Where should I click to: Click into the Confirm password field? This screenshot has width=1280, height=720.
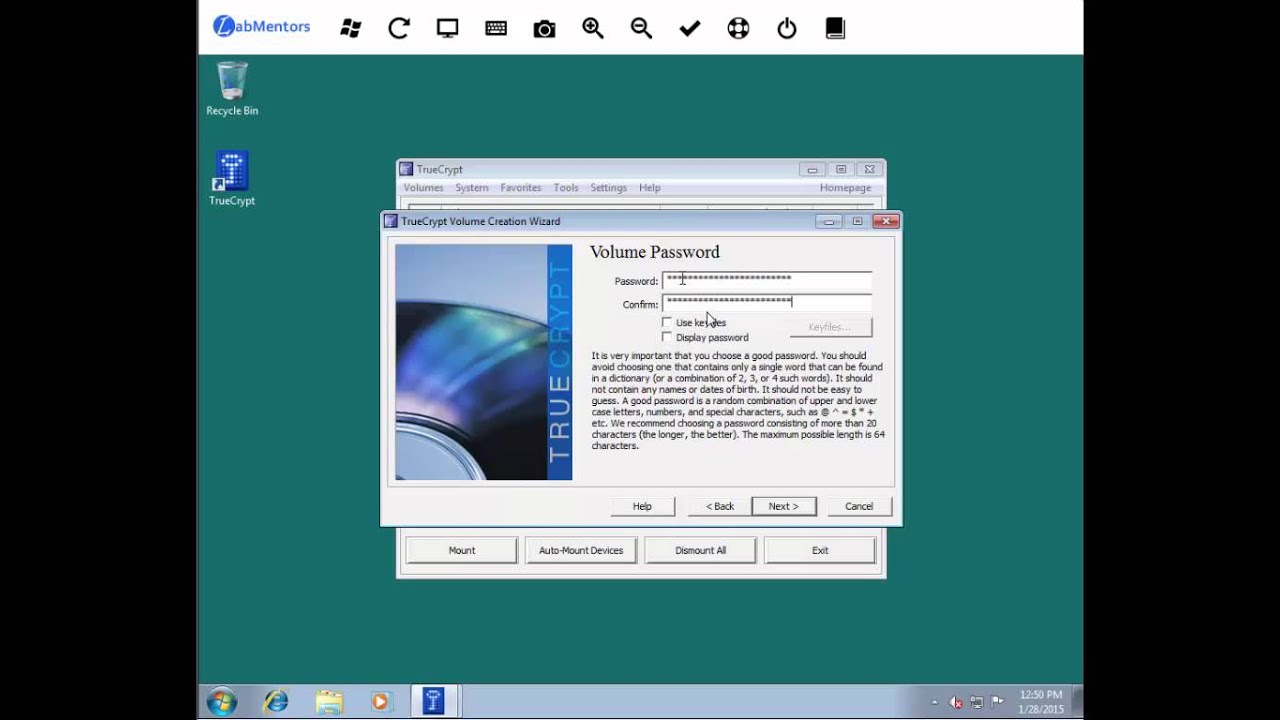tap(767, 303)
